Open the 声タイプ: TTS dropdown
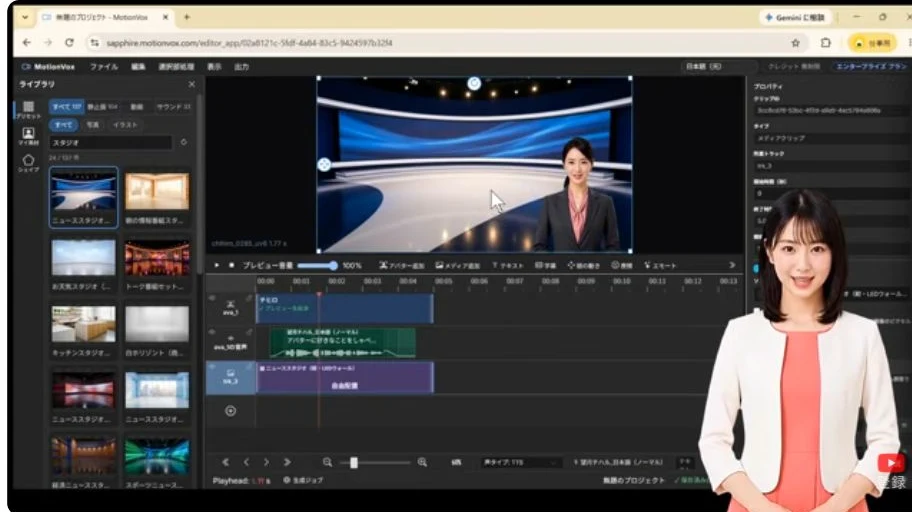 (x=520, y=463)
